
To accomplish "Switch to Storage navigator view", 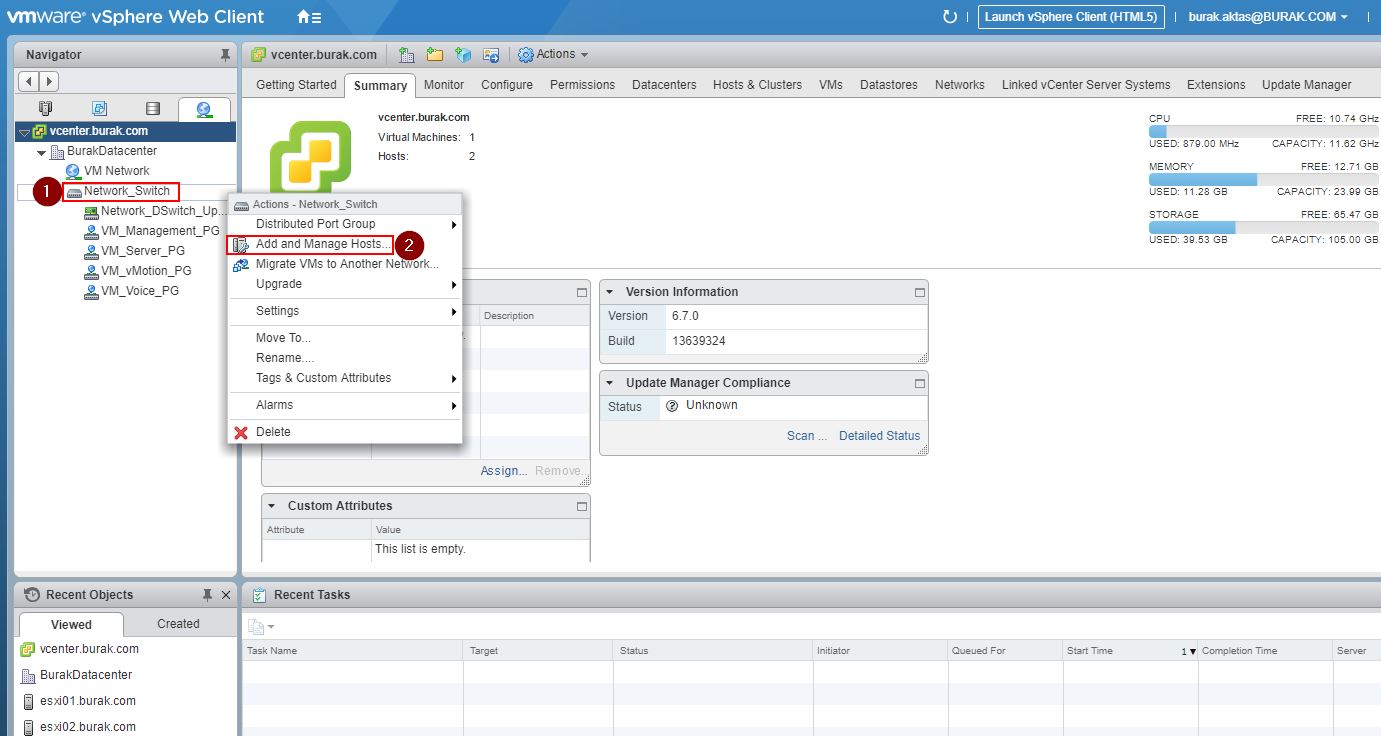I will point(152,109).
